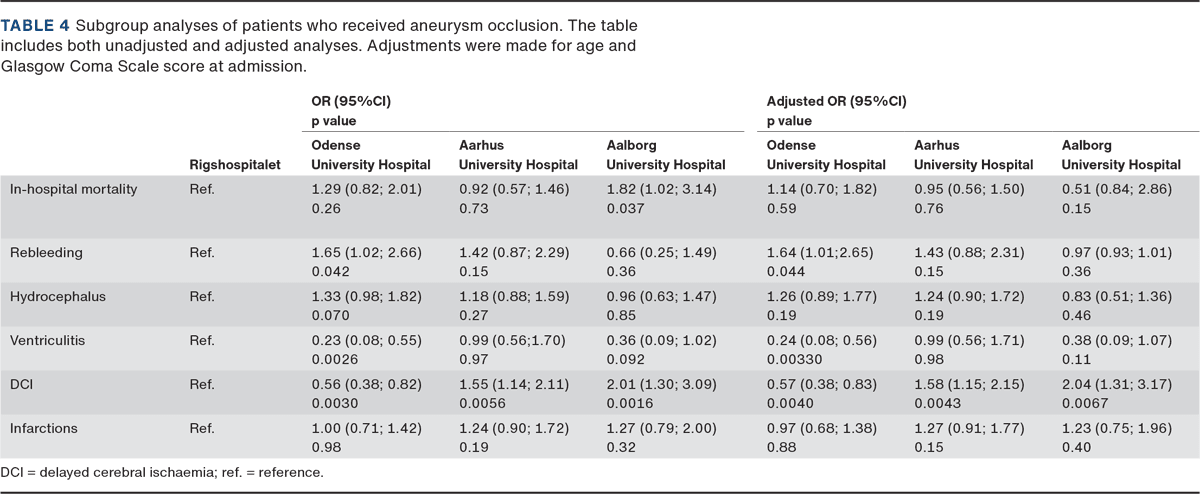Click the Ref. cell in the Ventriculitis row
1200x494 pixels.
(x=202, y=341)
